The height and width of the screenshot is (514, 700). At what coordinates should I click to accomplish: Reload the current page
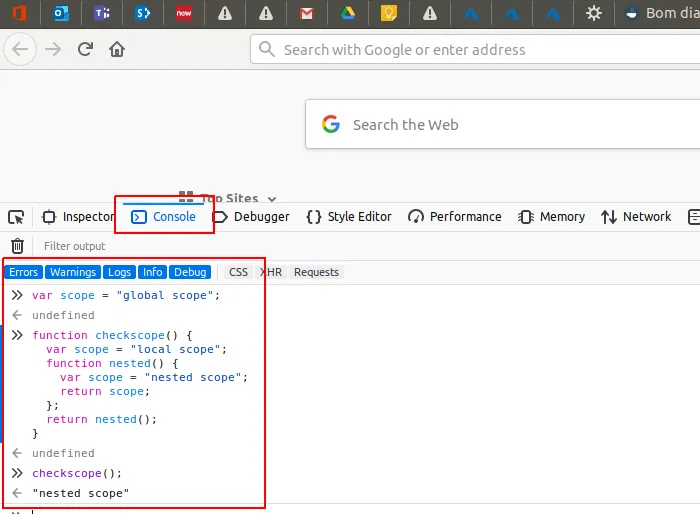tap(85, 49)
